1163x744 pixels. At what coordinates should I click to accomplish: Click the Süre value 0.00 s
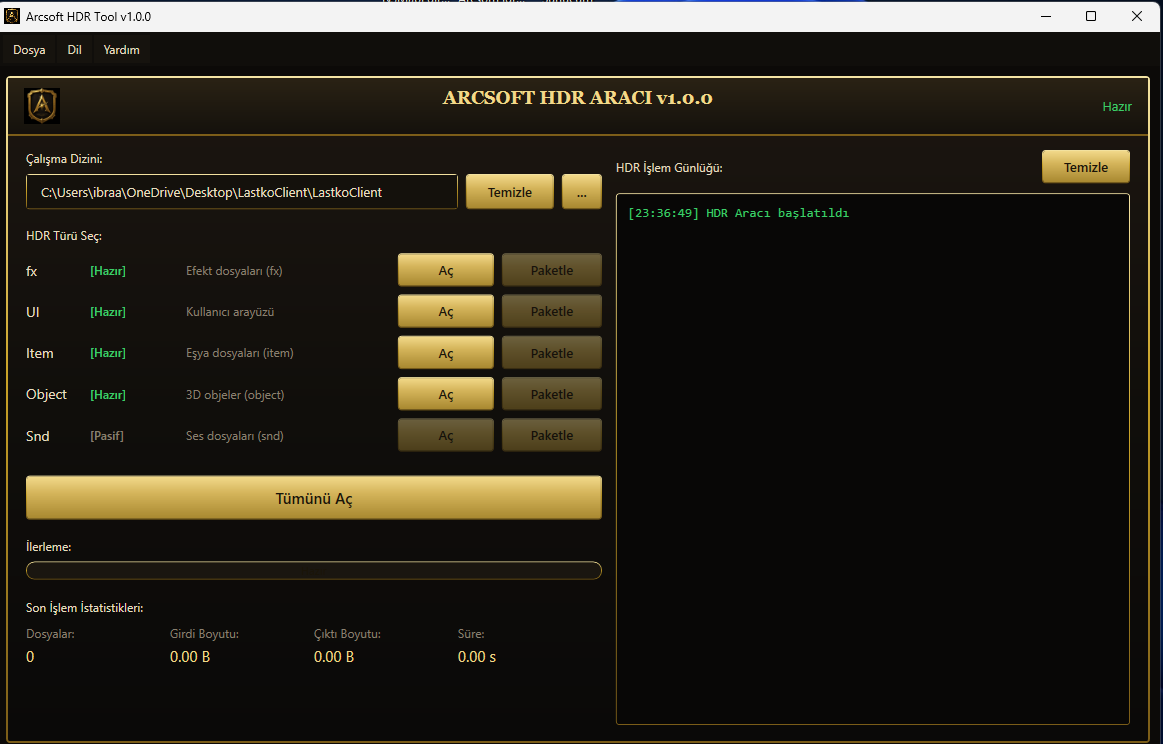point(477,656)
